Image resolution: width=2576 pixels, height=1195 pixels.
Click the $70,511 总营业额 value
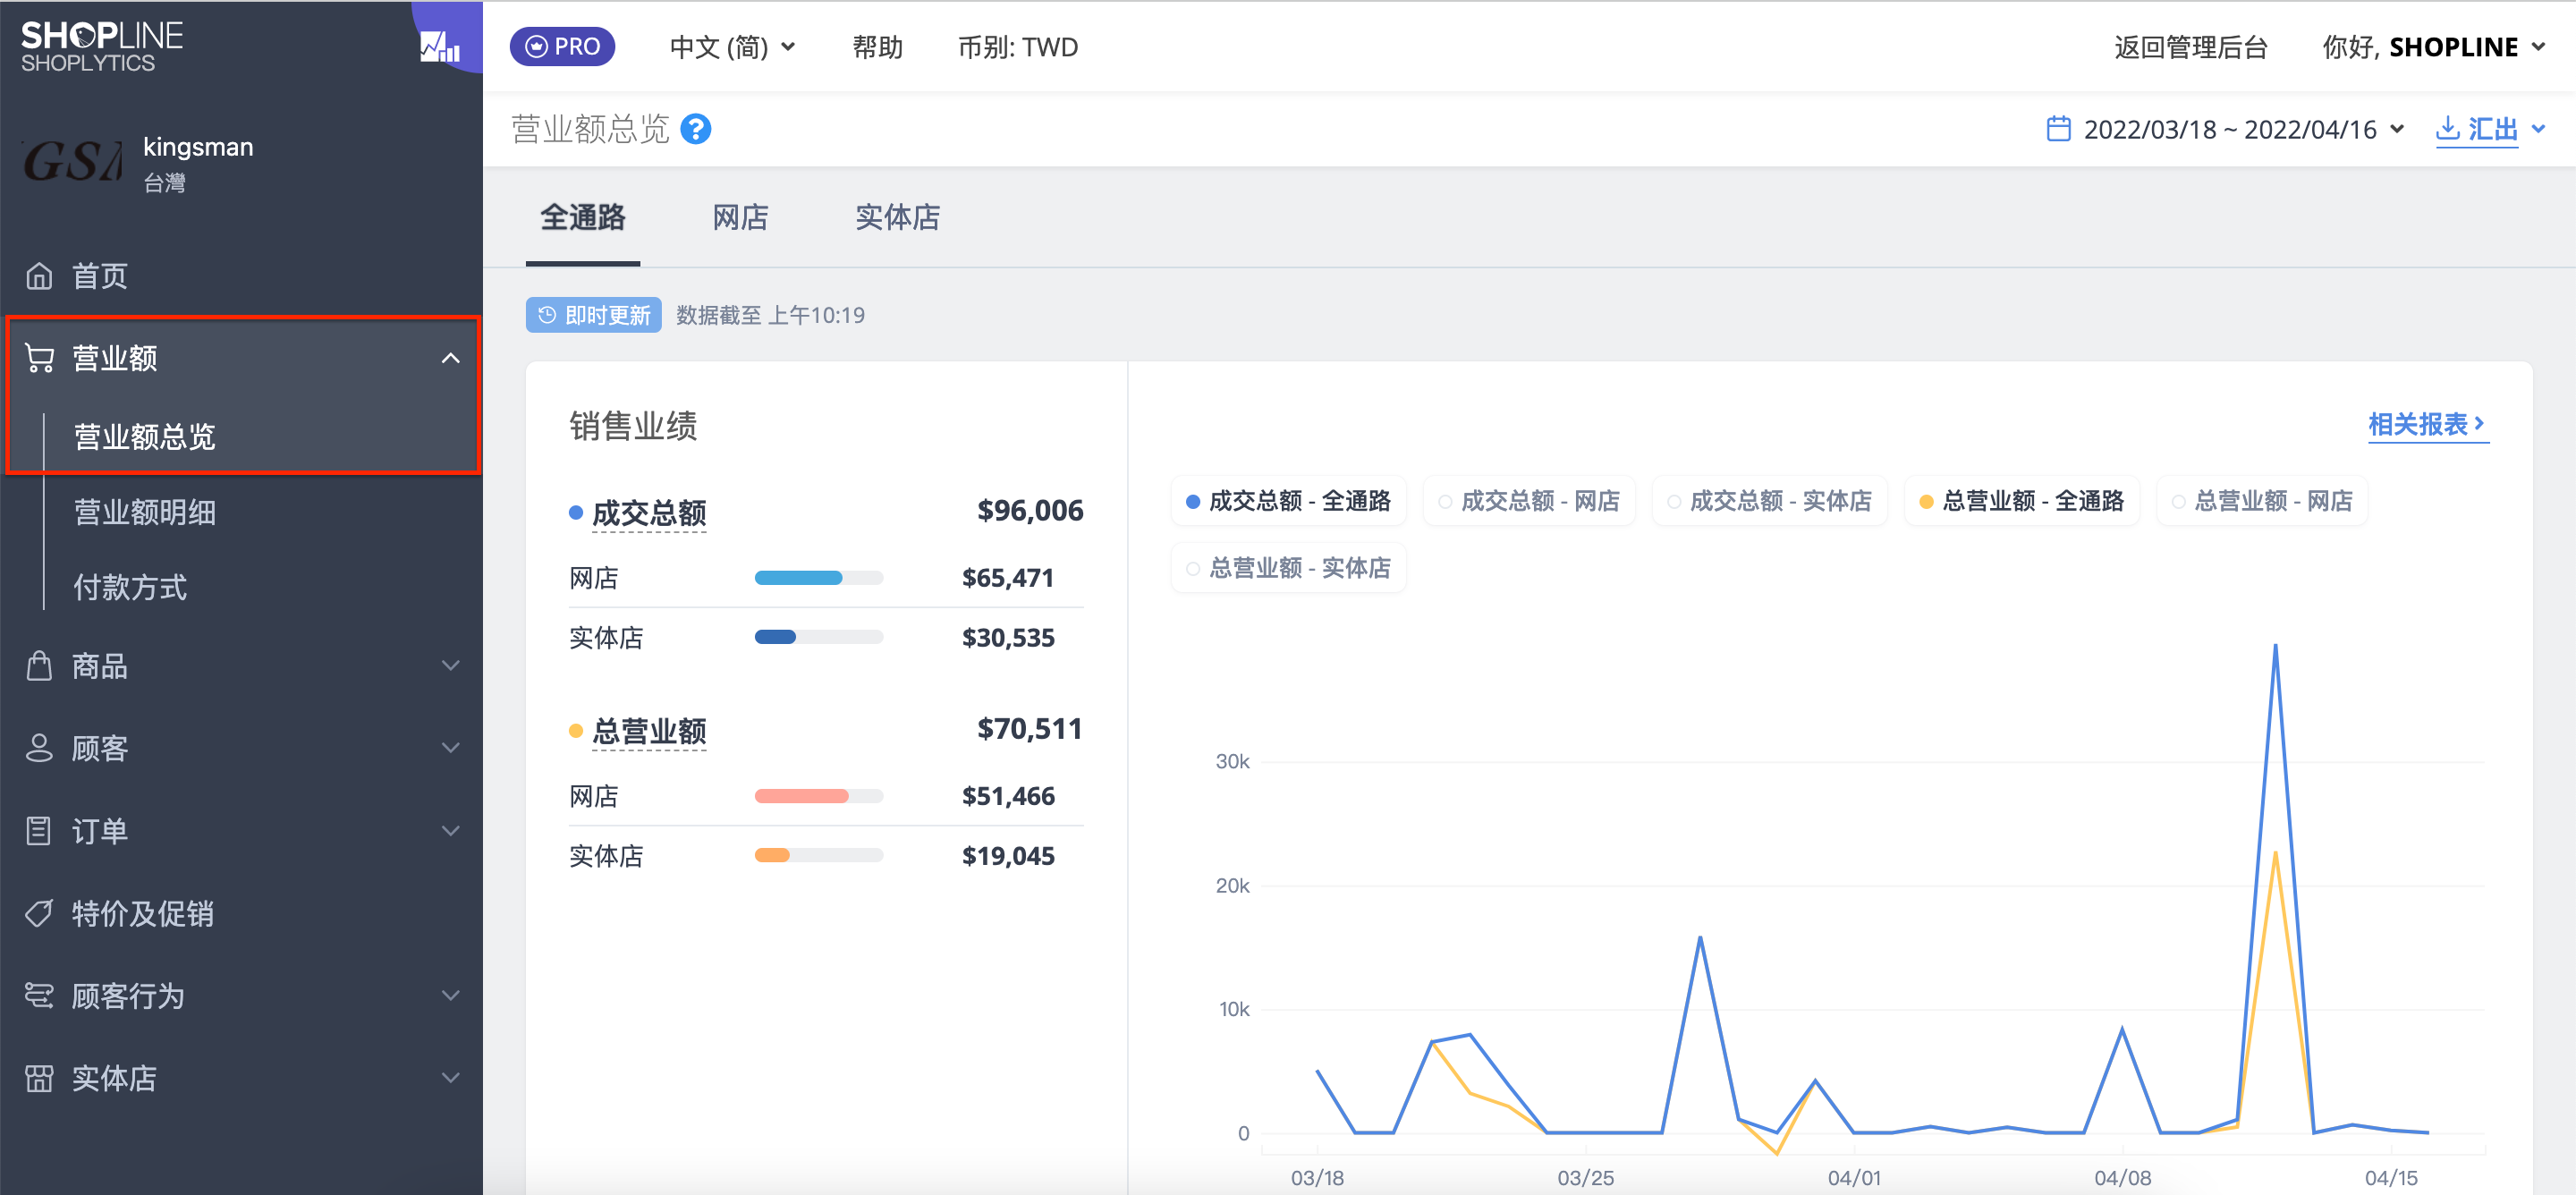tap(1030, 729)
